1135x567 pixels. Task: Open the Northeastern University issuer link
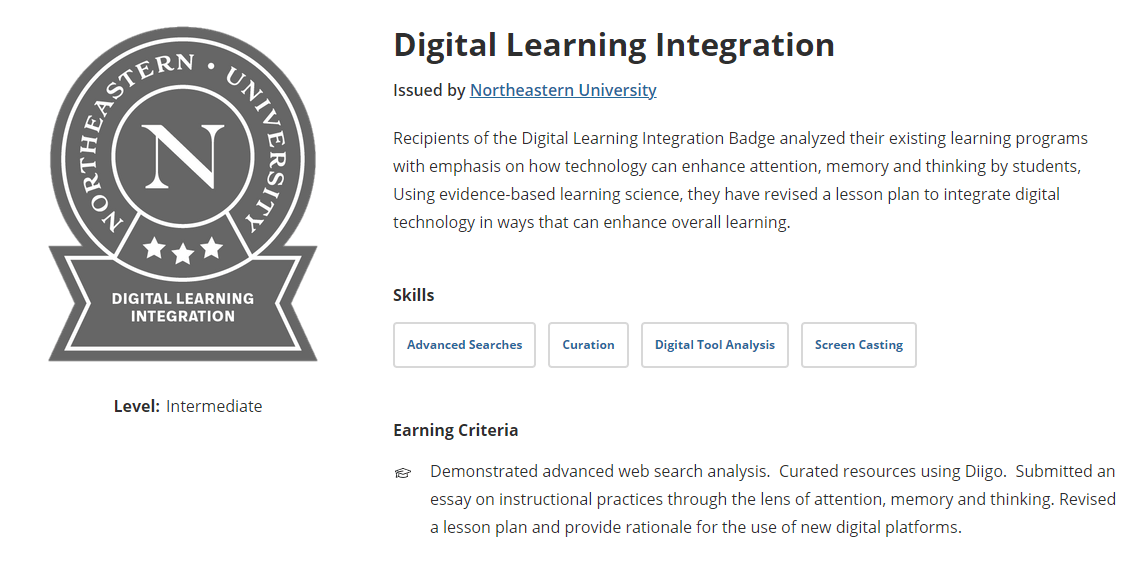click(x=563, y=90)
